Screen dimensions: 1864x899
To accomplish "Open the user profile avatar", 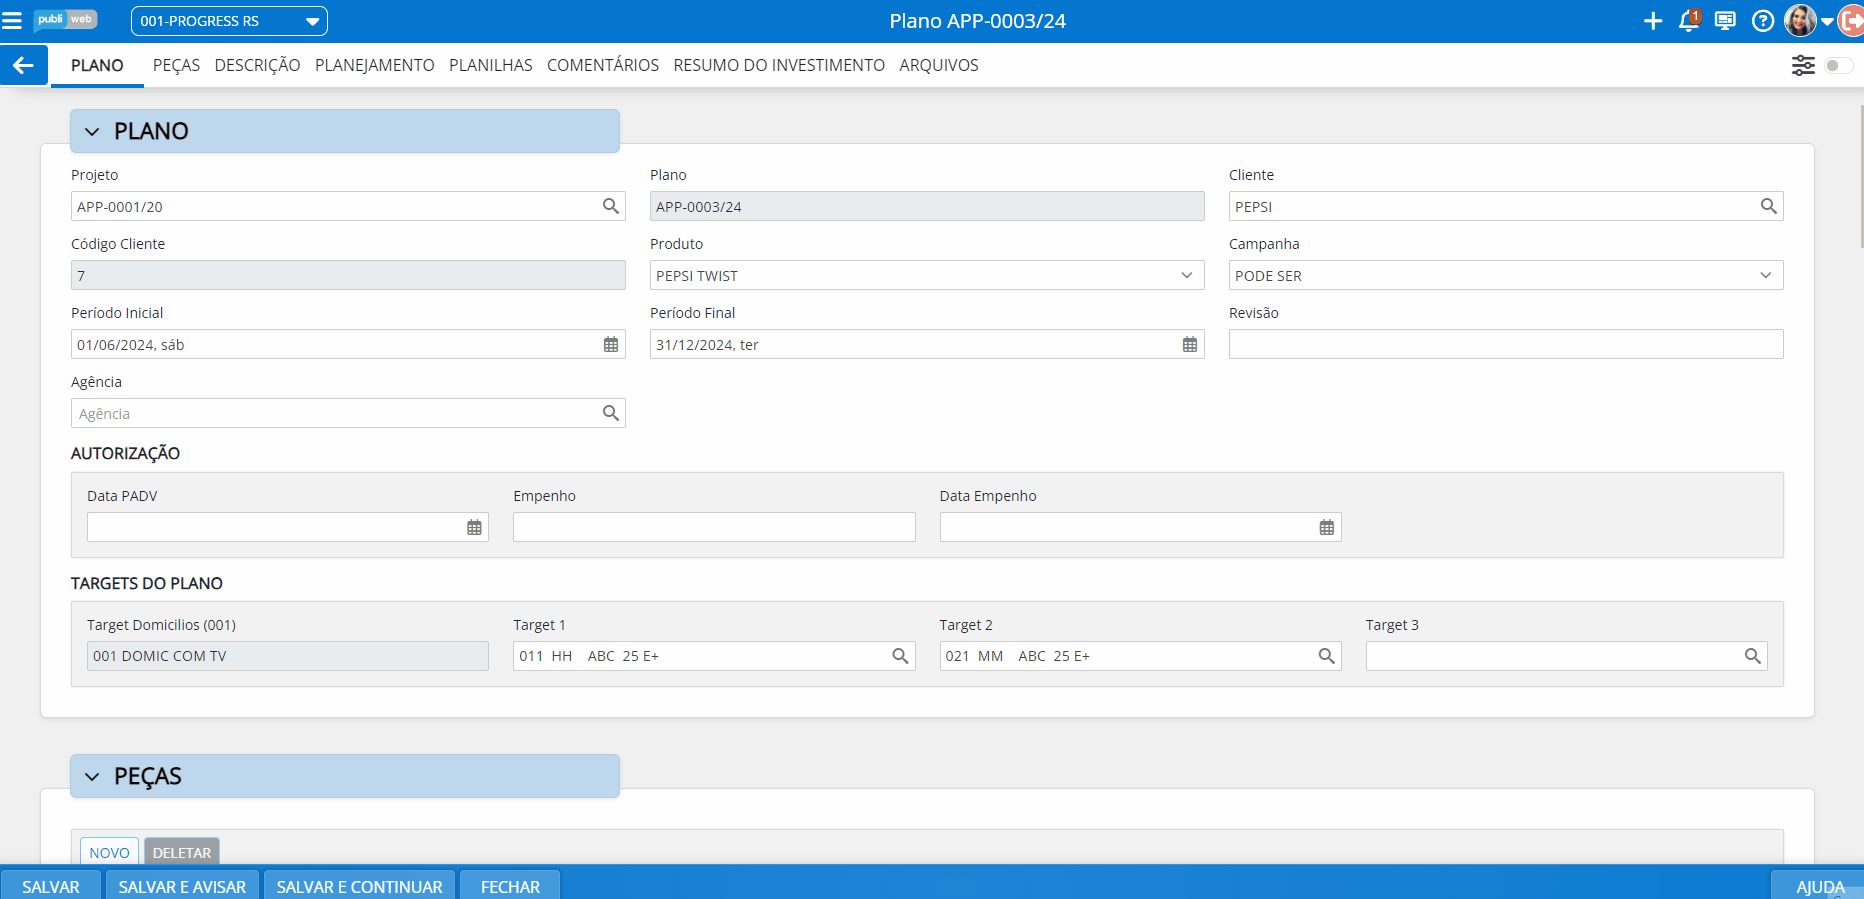I will click(1800, 21).
